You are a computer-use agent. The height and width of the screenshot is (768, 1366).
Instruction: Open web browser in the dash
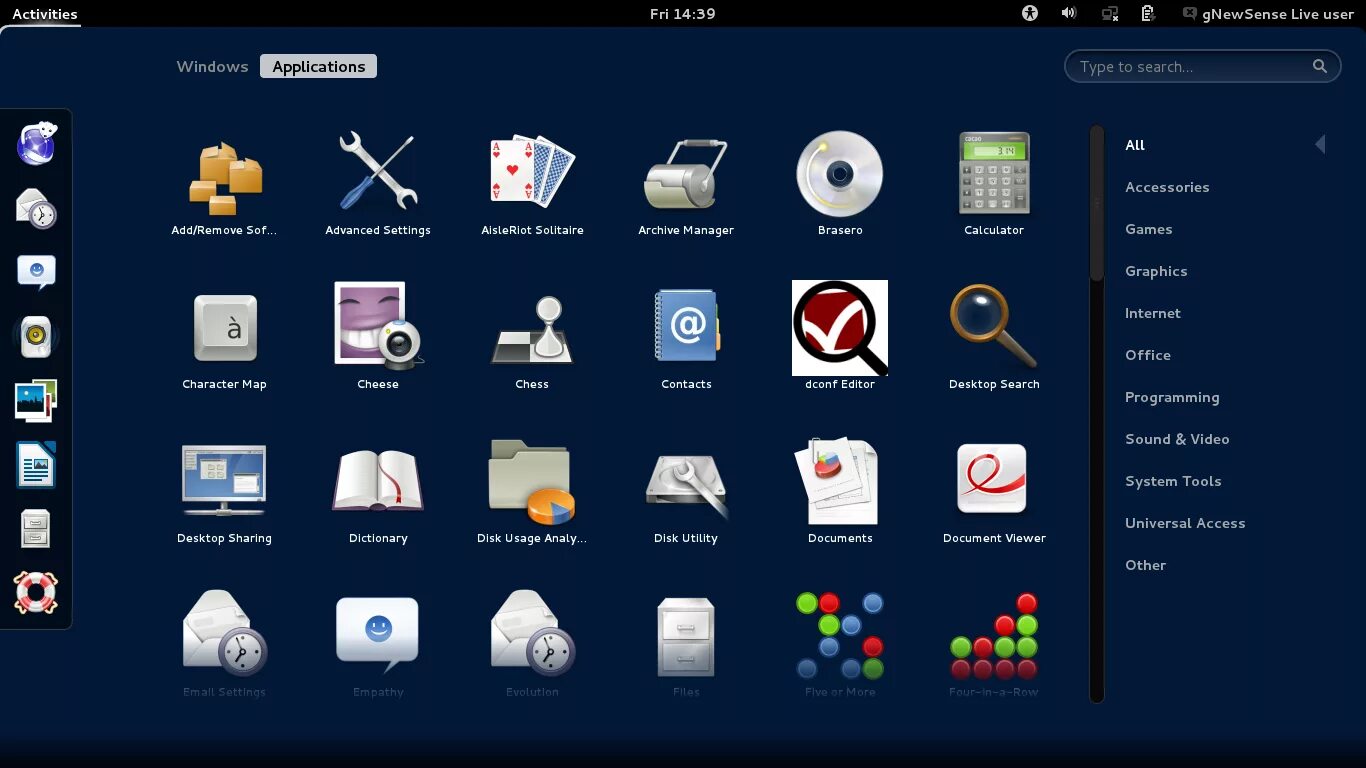click(36, 143)
